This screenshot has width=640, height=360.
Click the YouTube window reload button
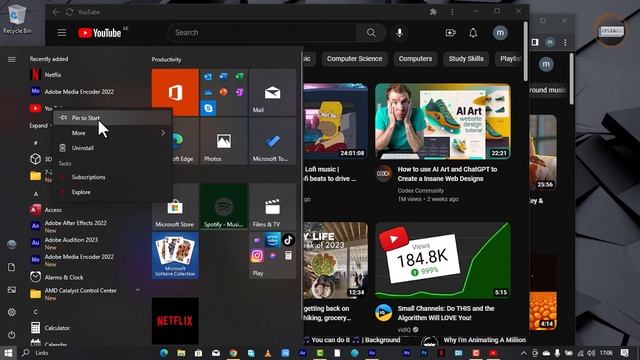[70, 12]
